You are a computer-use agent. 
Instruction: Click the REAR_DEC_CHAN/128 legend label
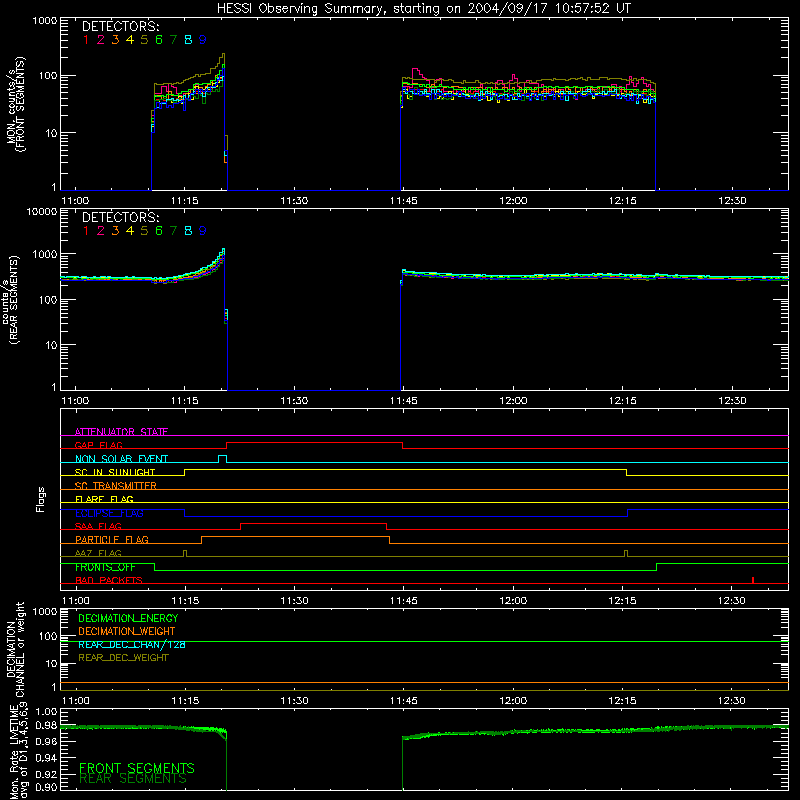coord(132,644)
